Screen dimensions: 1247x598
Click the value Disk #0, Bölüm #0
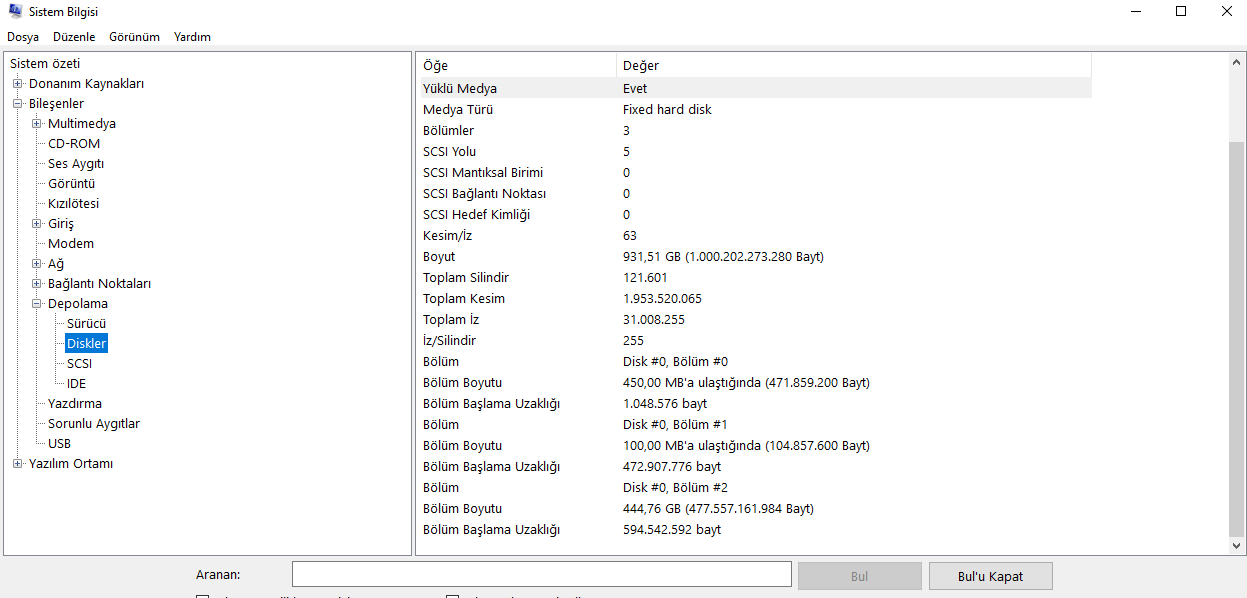pyautogui.click(x=675, y=362)
